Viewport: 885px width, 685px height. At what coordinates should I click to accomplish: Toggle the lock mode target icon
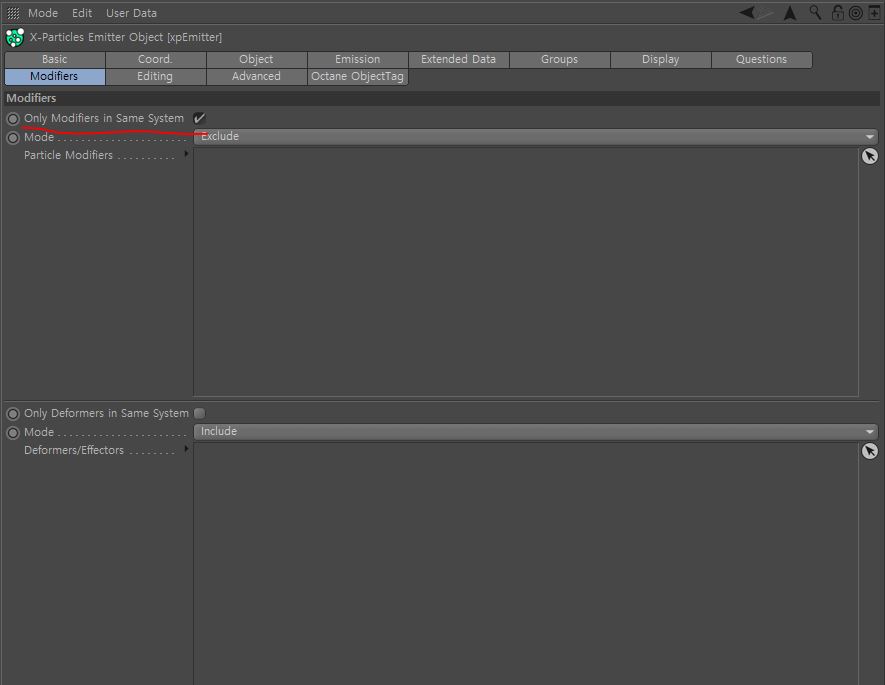point(856,13)
